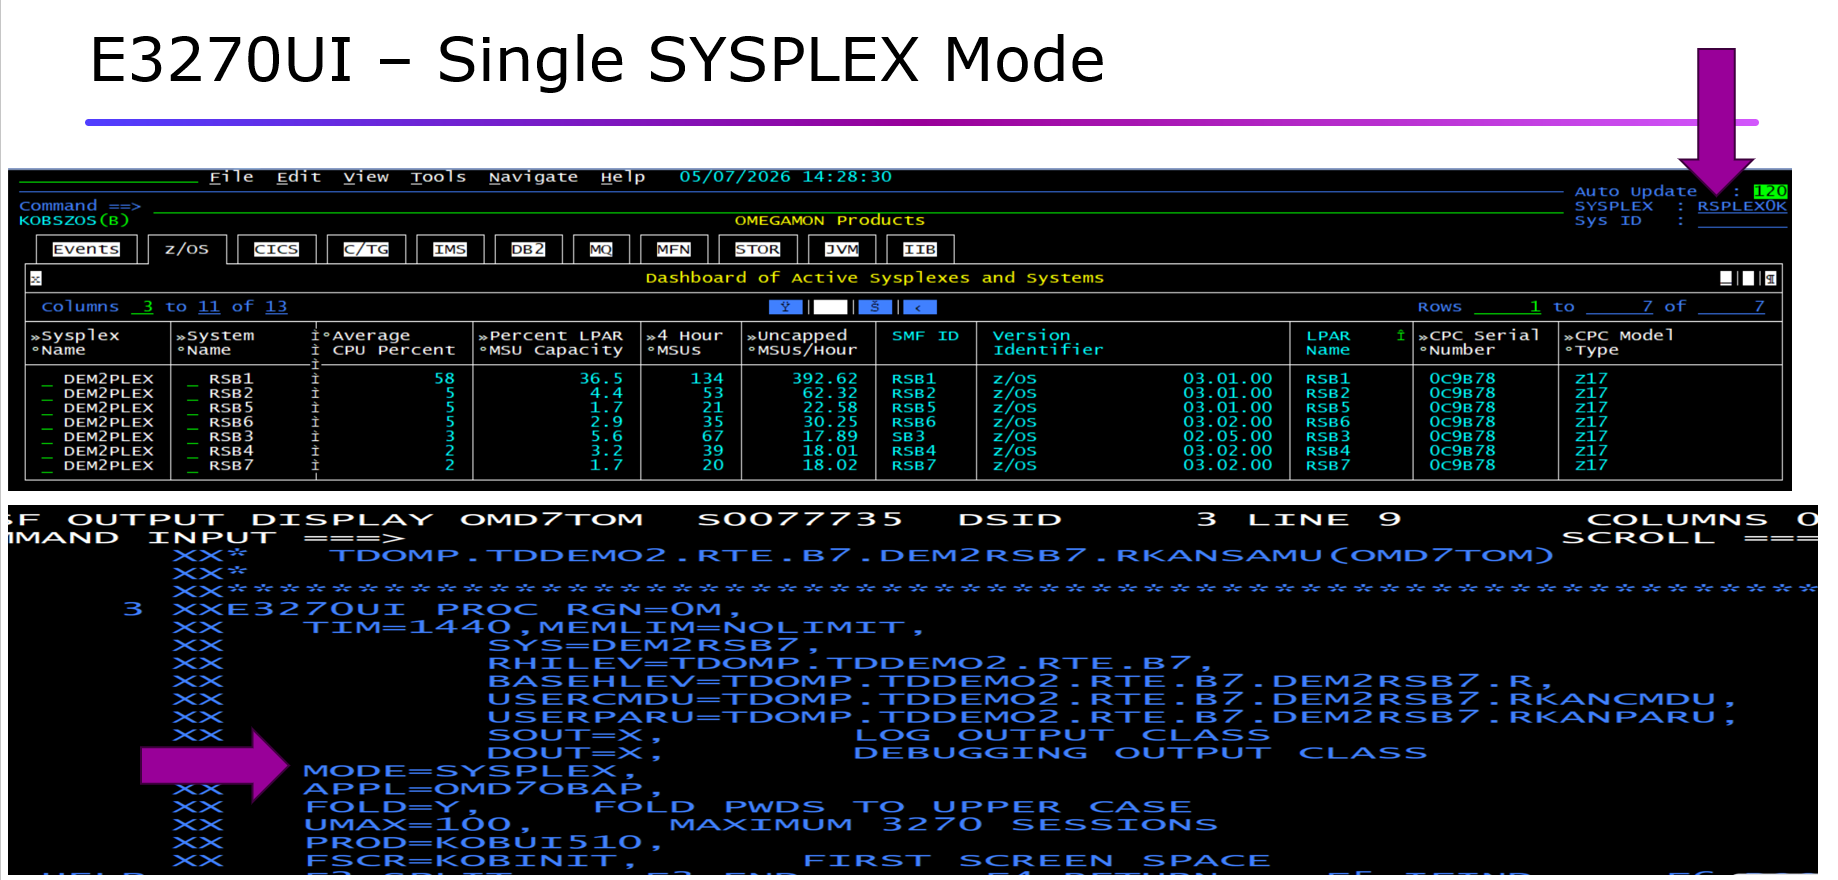Click the selection field before system RSB1
Viewport: 1838px width, 880px height.
(x=192, y=380)
